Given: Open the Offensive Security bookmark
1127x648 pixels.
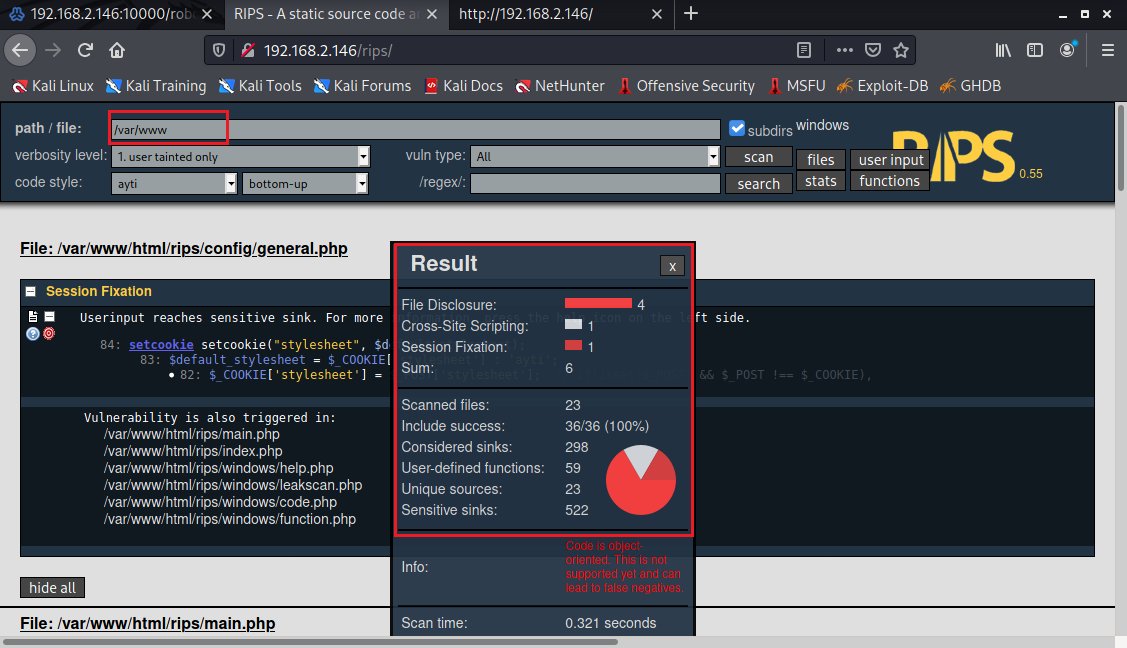Looking at the screenshot, I should 686,86.
